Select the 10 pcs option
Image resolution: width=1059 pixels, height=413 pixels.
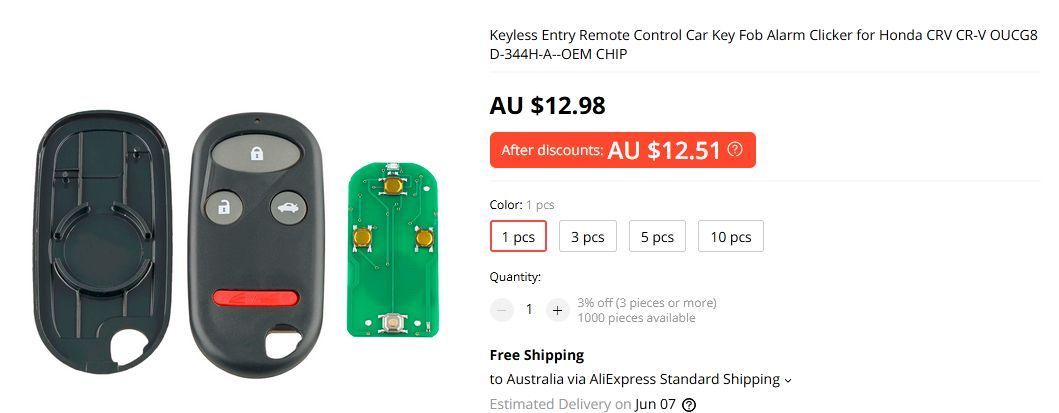(x=731, y=236)
